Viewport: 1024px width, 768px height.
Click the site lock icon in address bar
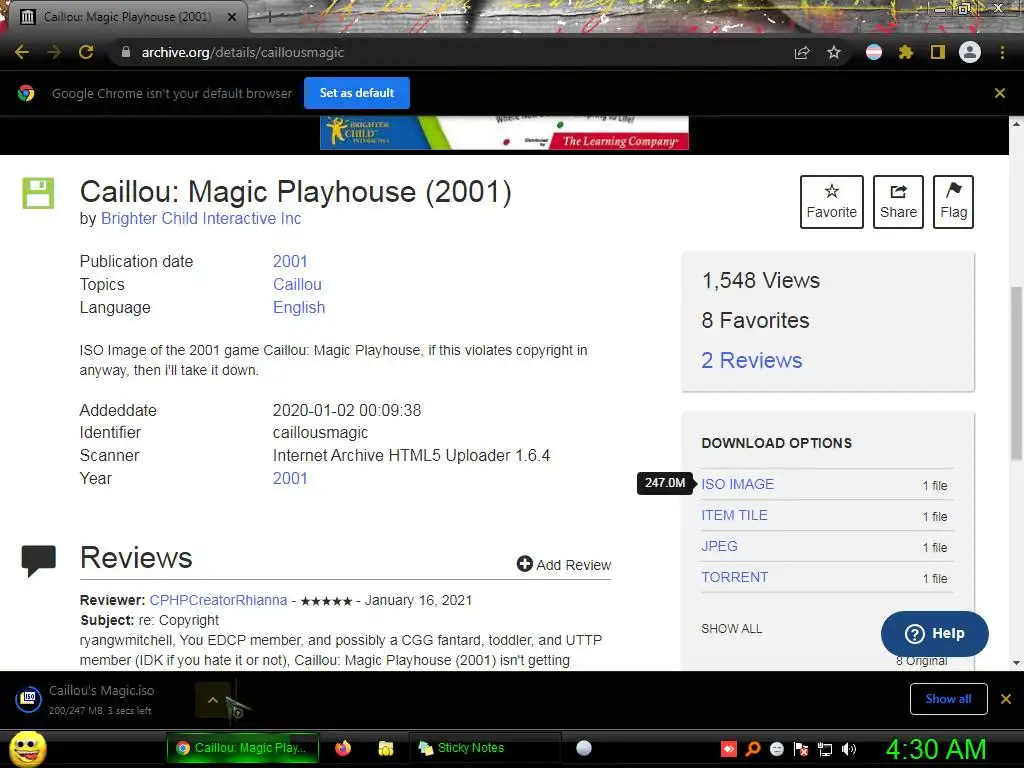[x=126, y=52]
